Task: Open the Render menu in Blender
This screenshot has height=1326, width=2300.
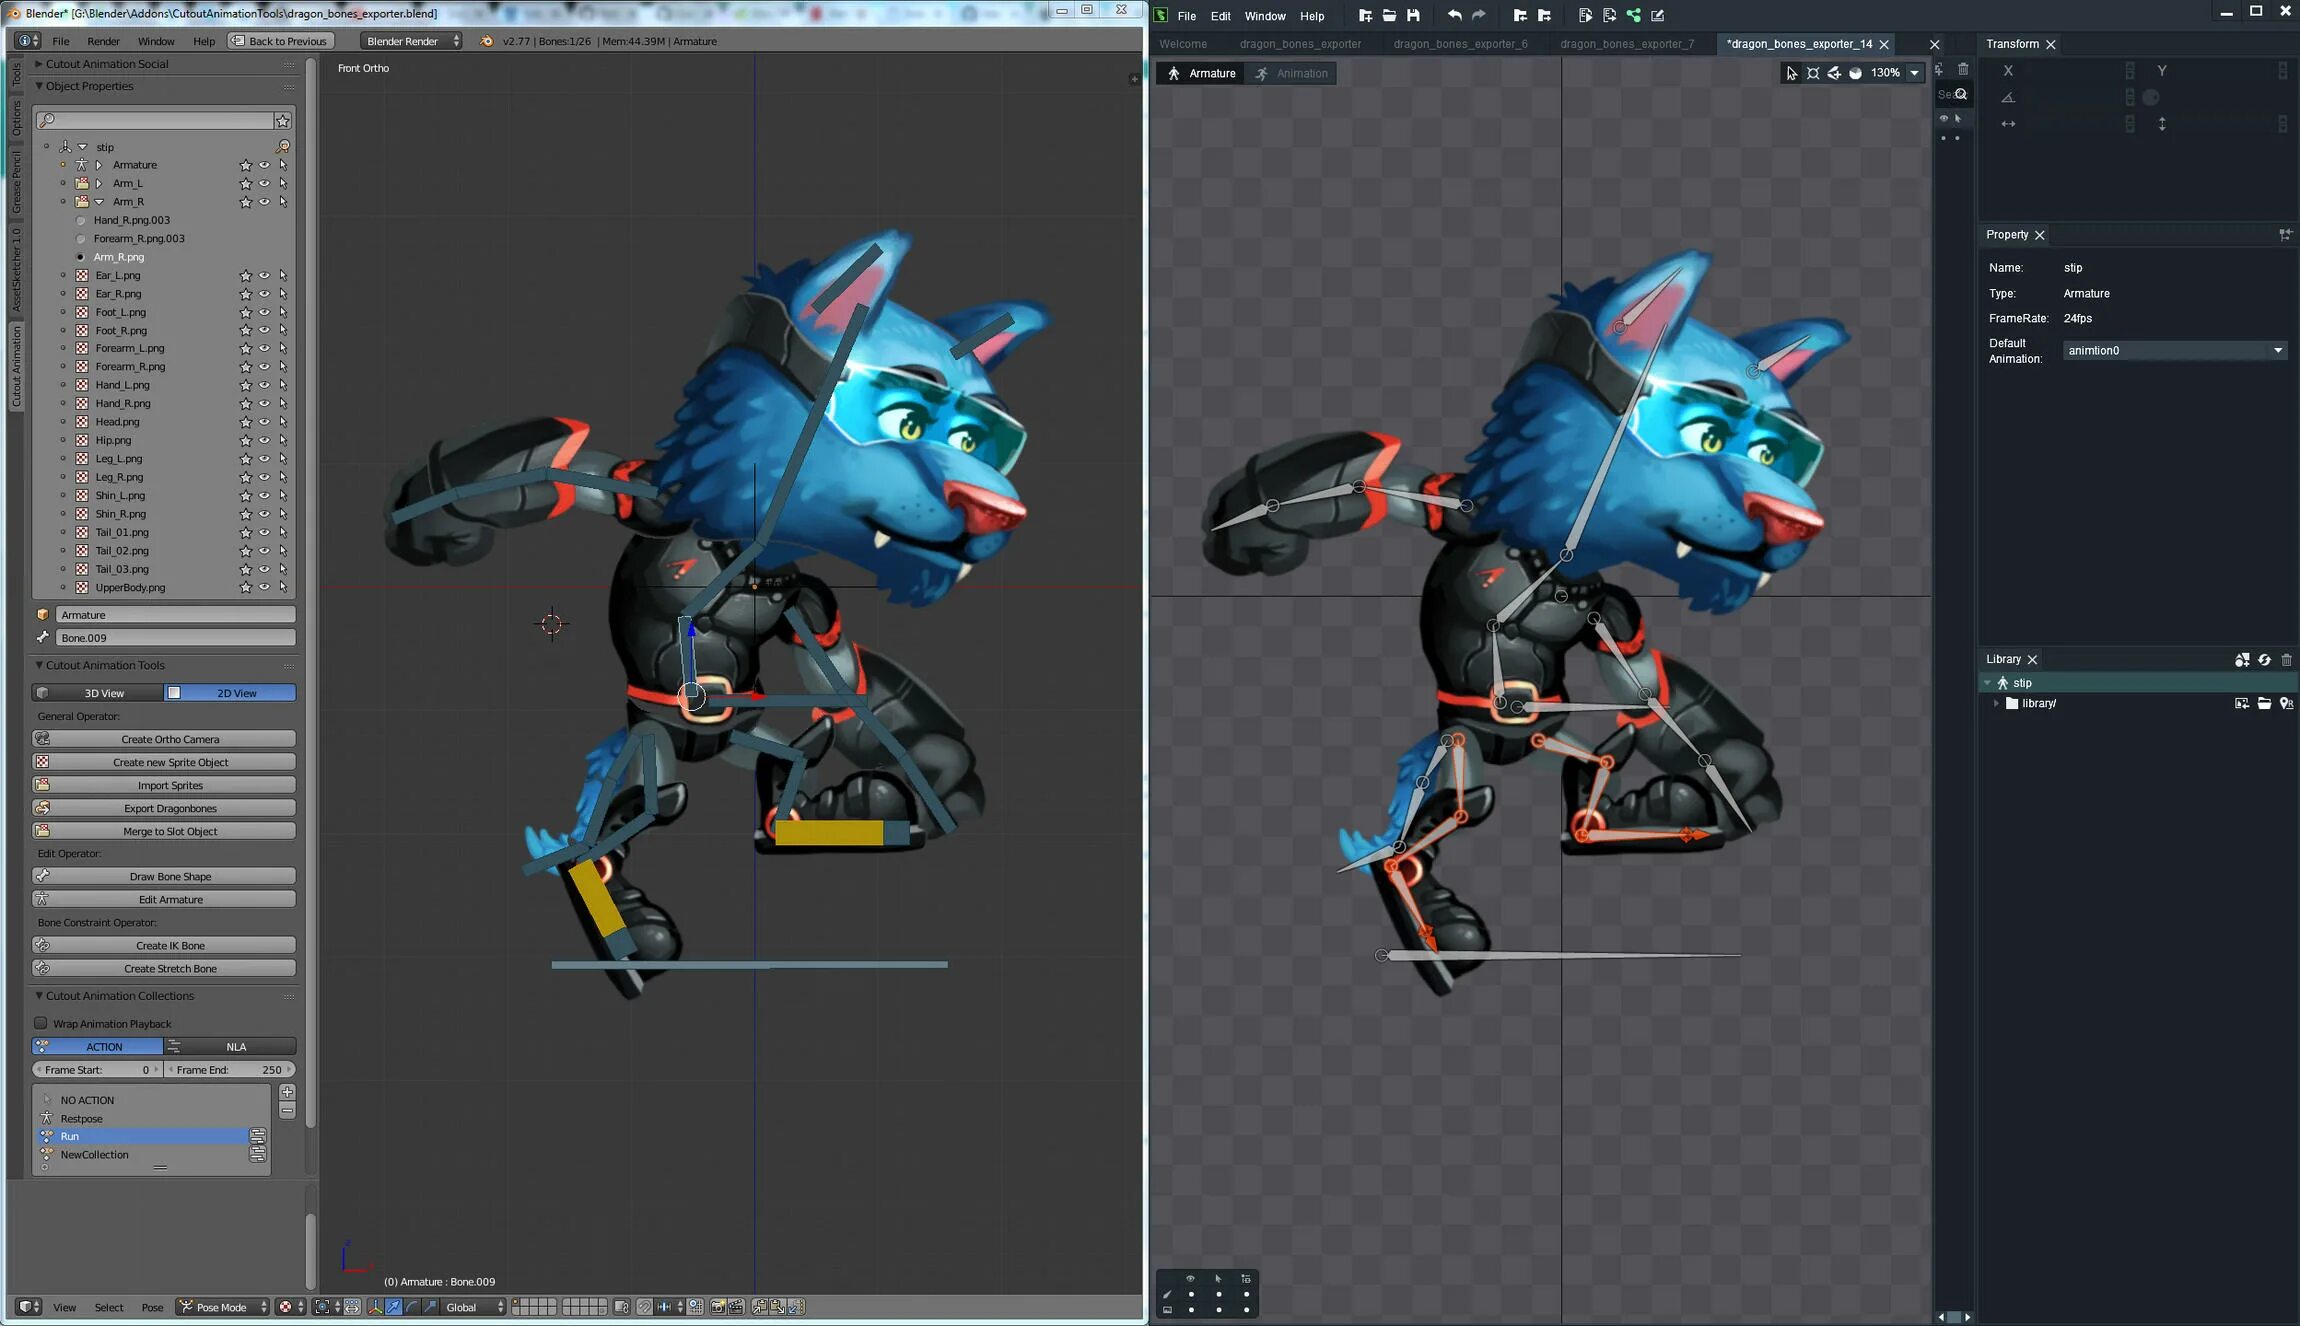Action: coord(103,41)
